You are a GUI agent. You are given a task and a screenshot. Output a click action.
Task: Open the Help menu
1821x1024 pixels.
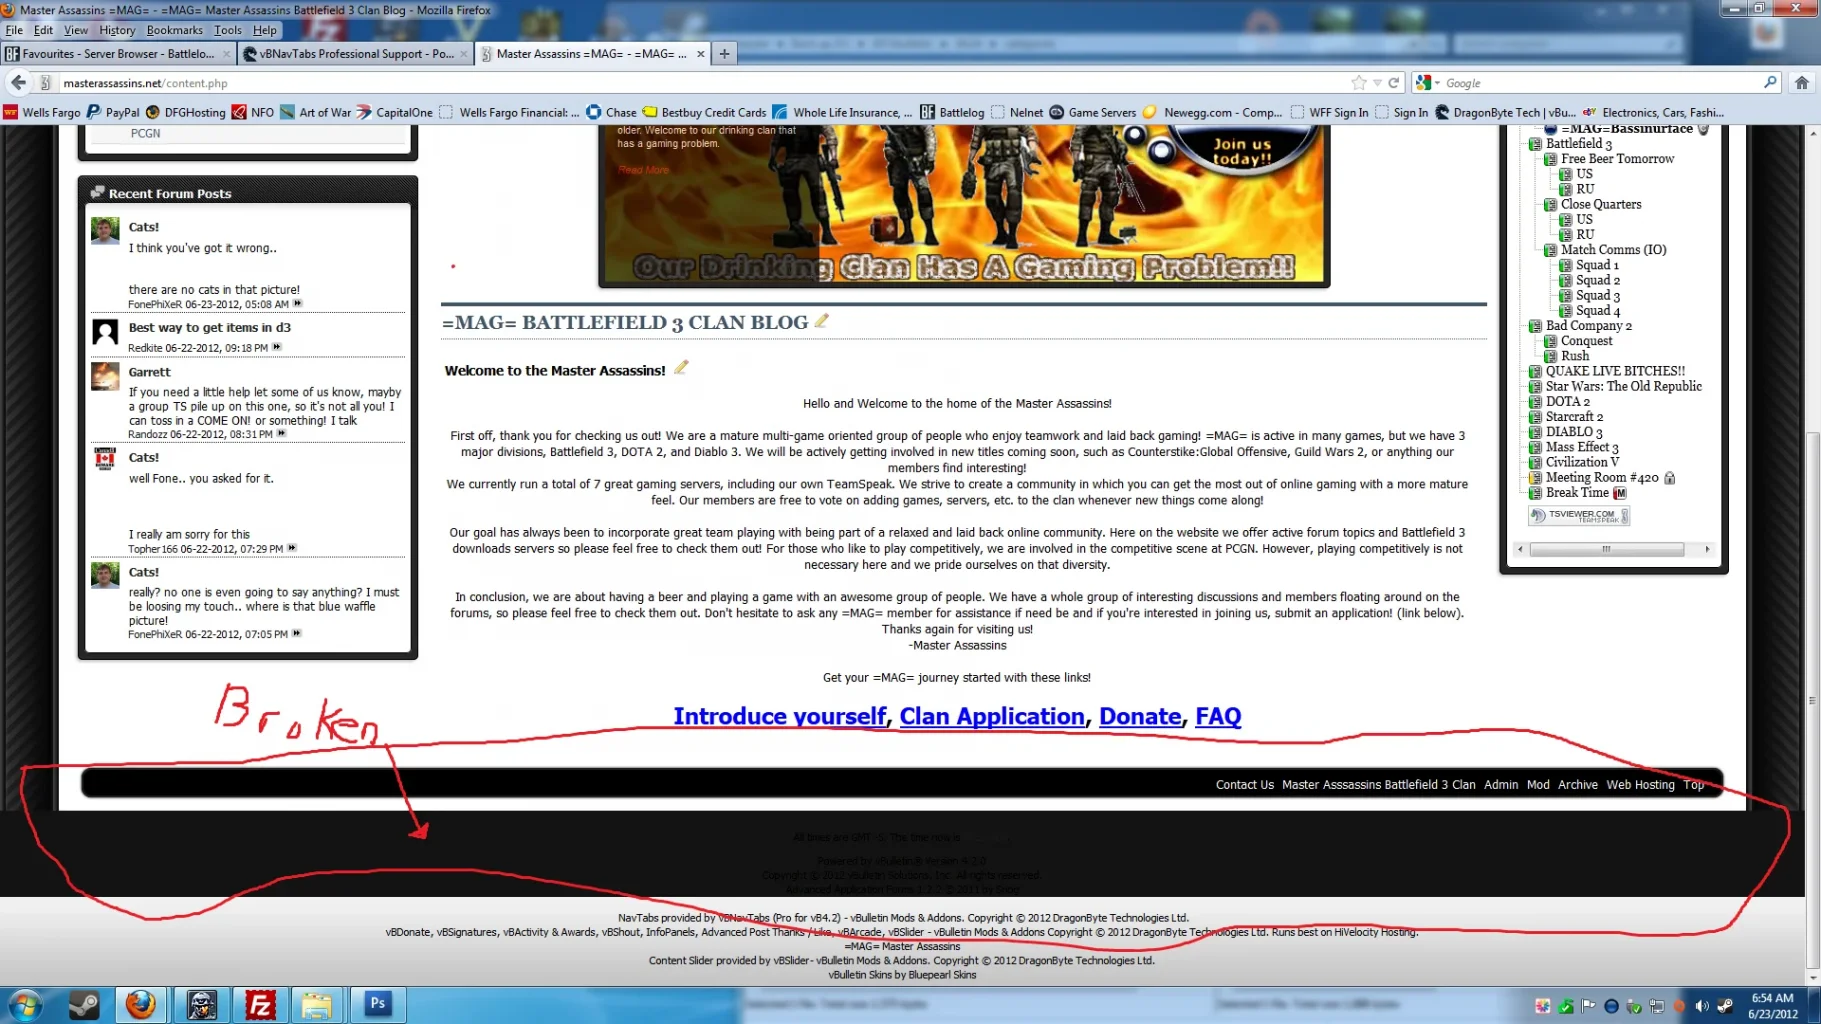point(265,30)
